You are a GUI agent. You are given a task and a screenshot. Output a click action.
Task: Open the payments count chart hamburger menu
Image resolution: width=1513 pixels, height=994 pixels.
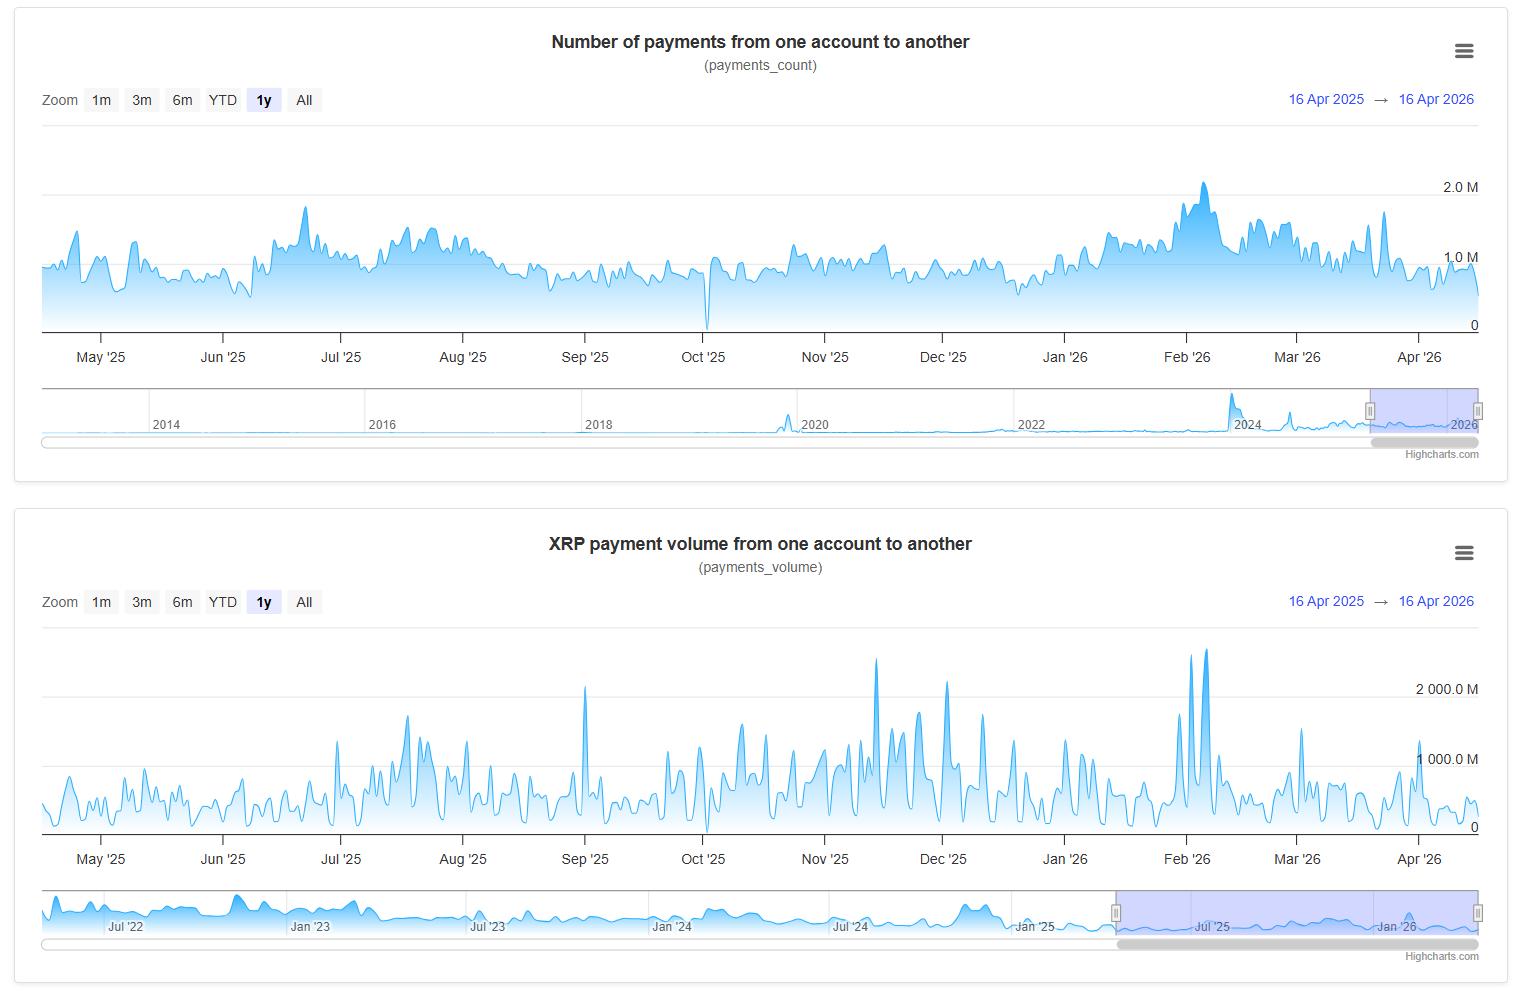click(x=1463, y=51)
